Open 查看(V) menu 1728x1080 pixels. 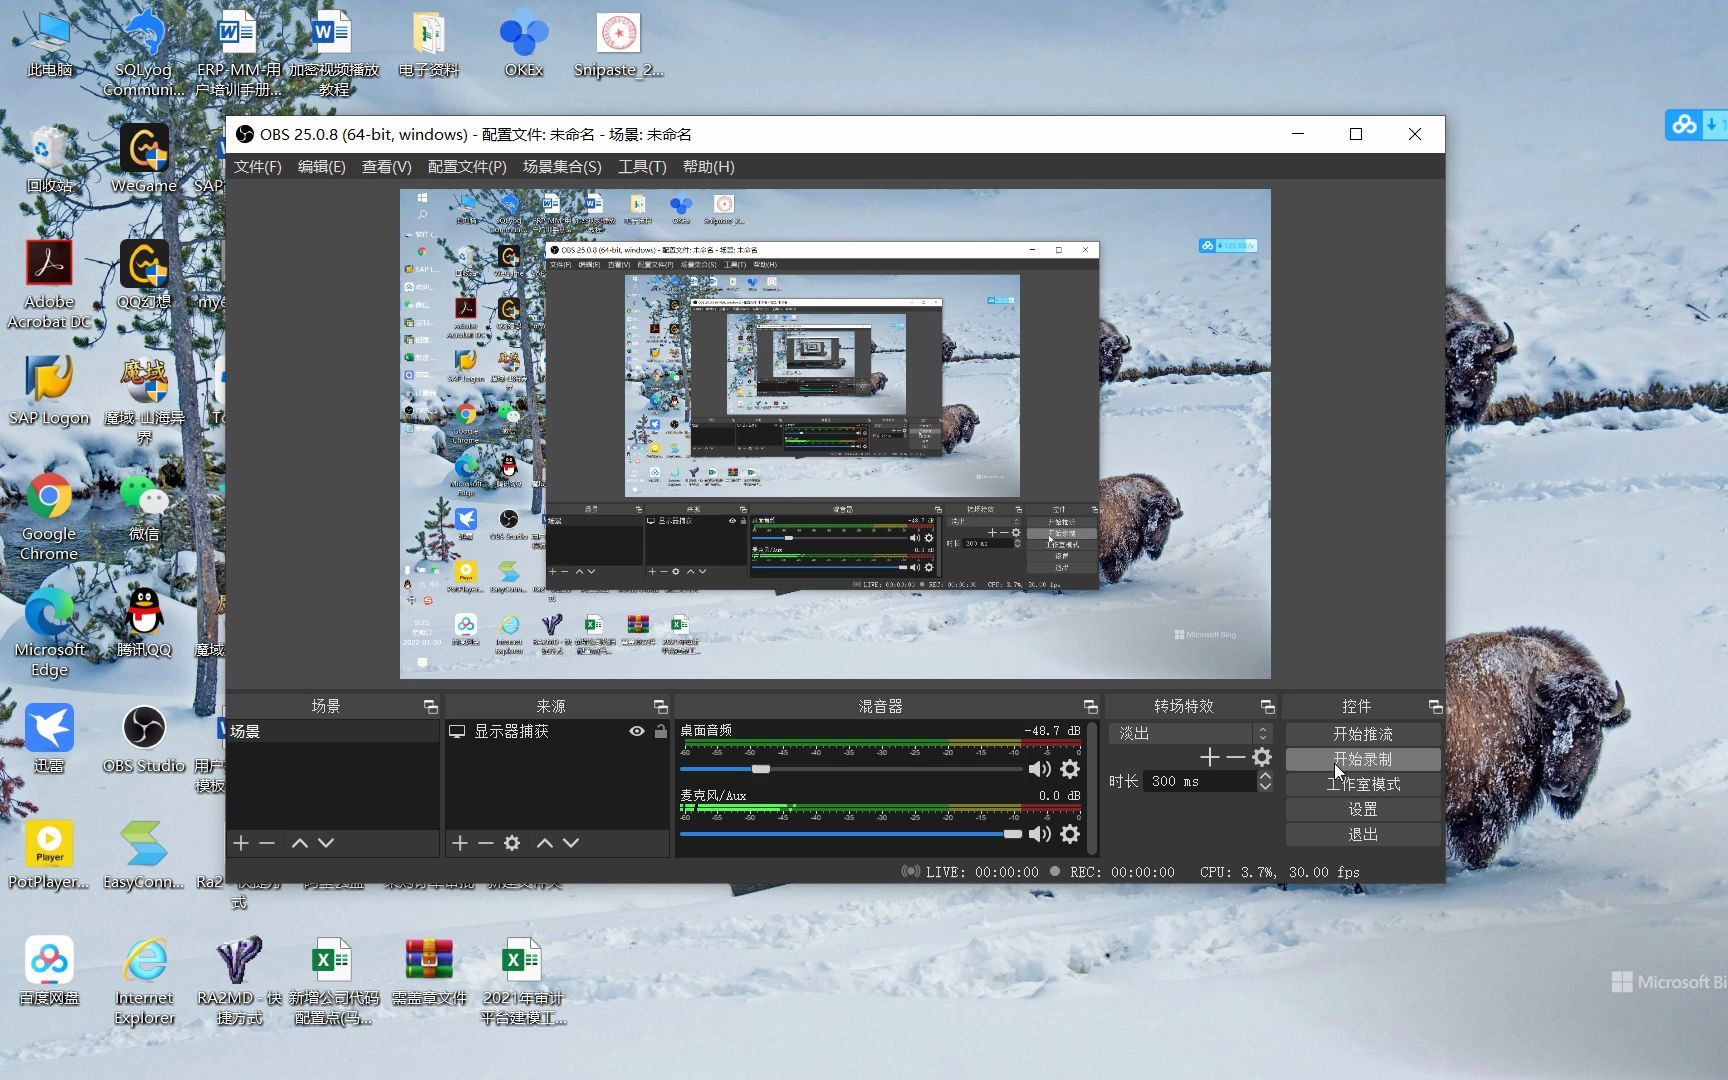[387, 167]
